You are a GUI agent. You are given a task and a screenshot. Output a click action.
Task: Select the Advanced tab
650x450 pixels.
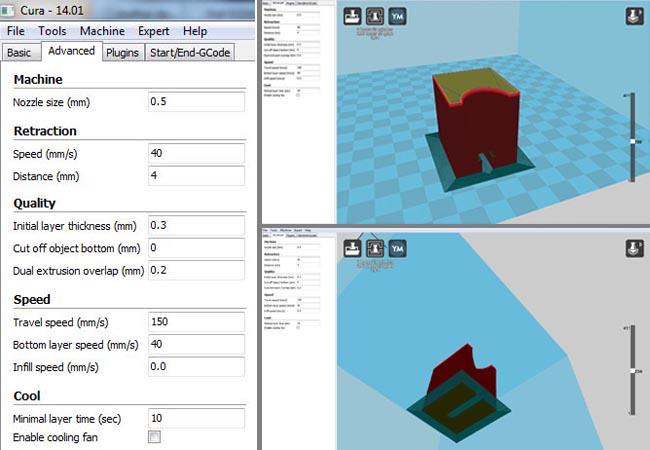pyautogui.click(x=71, y=51)
